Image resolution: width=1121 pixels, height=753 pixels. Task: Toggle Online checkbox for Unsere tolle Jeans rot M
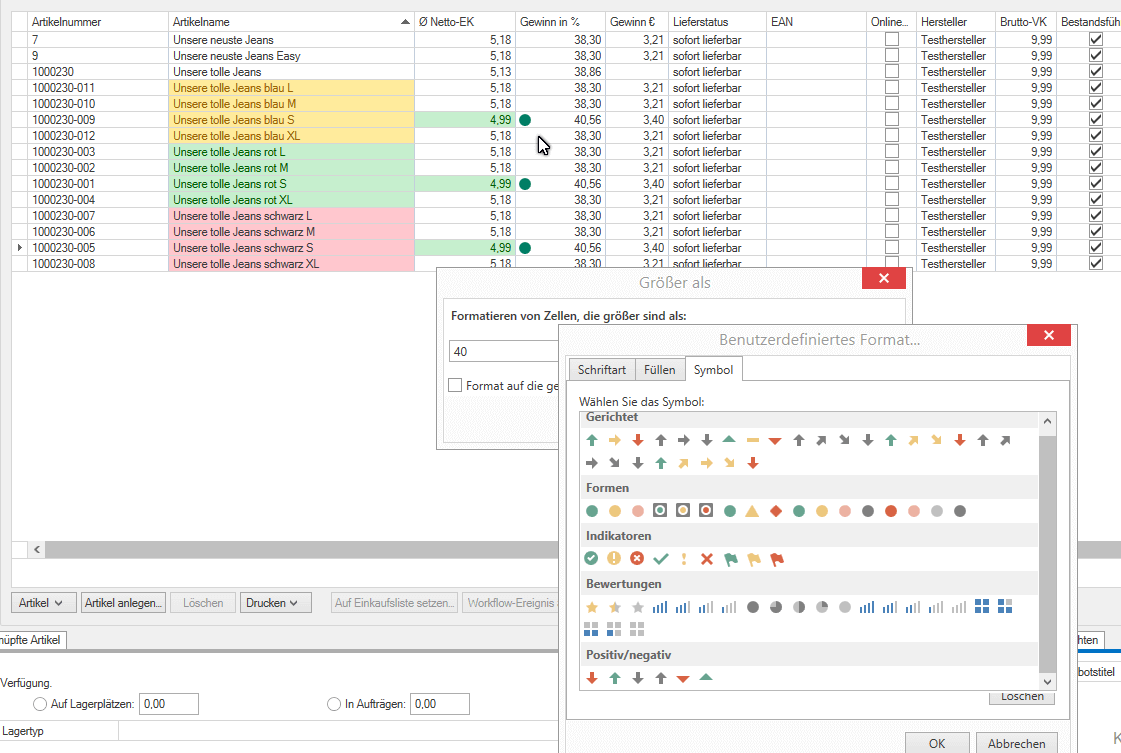(x=892, y=167)
